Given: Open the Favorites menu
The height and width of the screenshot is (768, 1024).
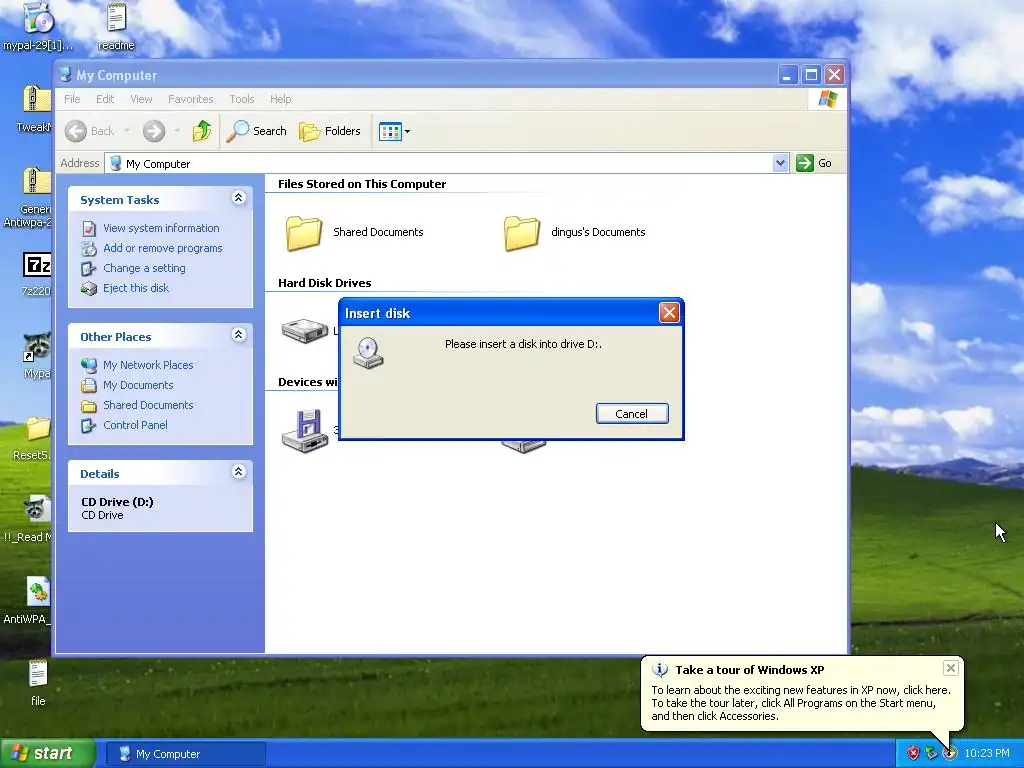Looking at the screenshot, I should click(191, 99).
